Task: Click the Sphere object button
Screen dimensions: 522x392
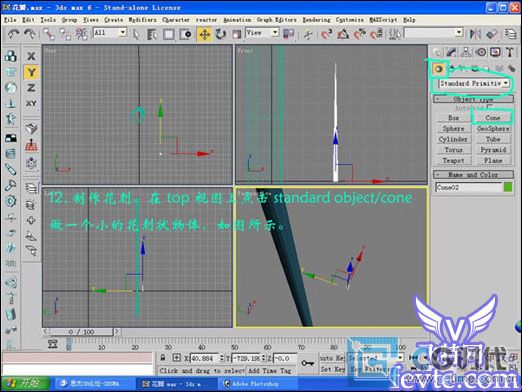Action: (x=454, y=129)
